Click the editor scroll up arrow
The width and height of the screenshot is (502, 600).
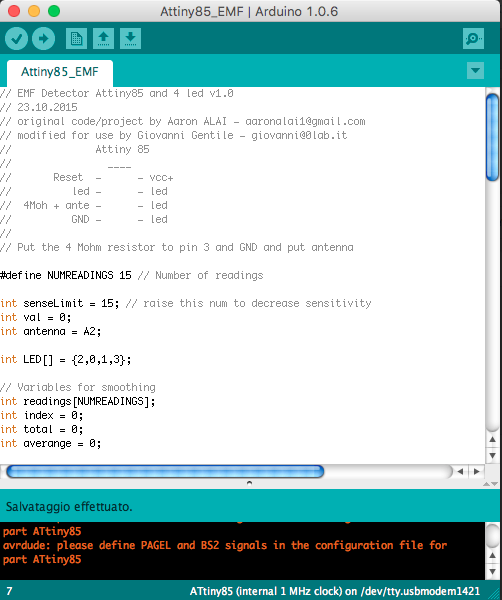(493, 440)
